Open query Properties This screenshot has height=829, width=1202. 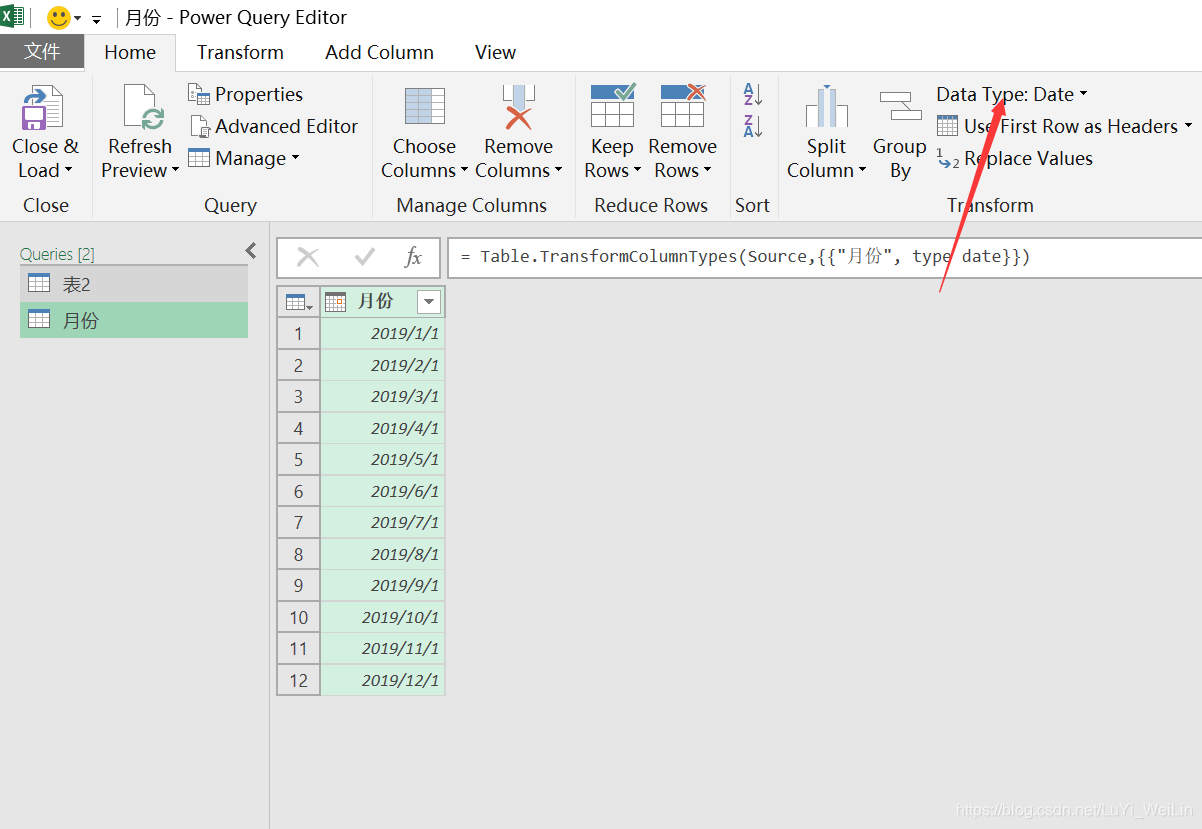(x=245, y=94)
